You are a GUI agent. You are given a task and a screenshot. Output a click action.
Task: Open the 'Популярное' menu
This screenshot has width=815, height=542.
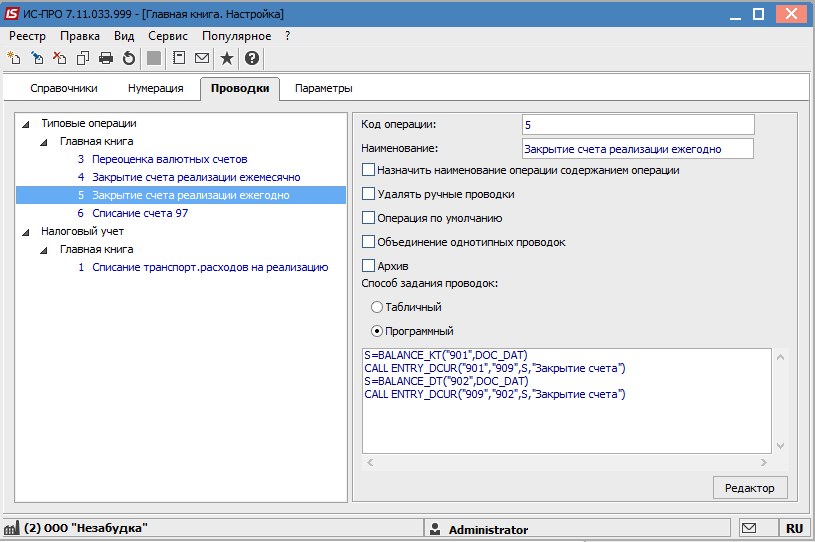click(x=236, y=36)
